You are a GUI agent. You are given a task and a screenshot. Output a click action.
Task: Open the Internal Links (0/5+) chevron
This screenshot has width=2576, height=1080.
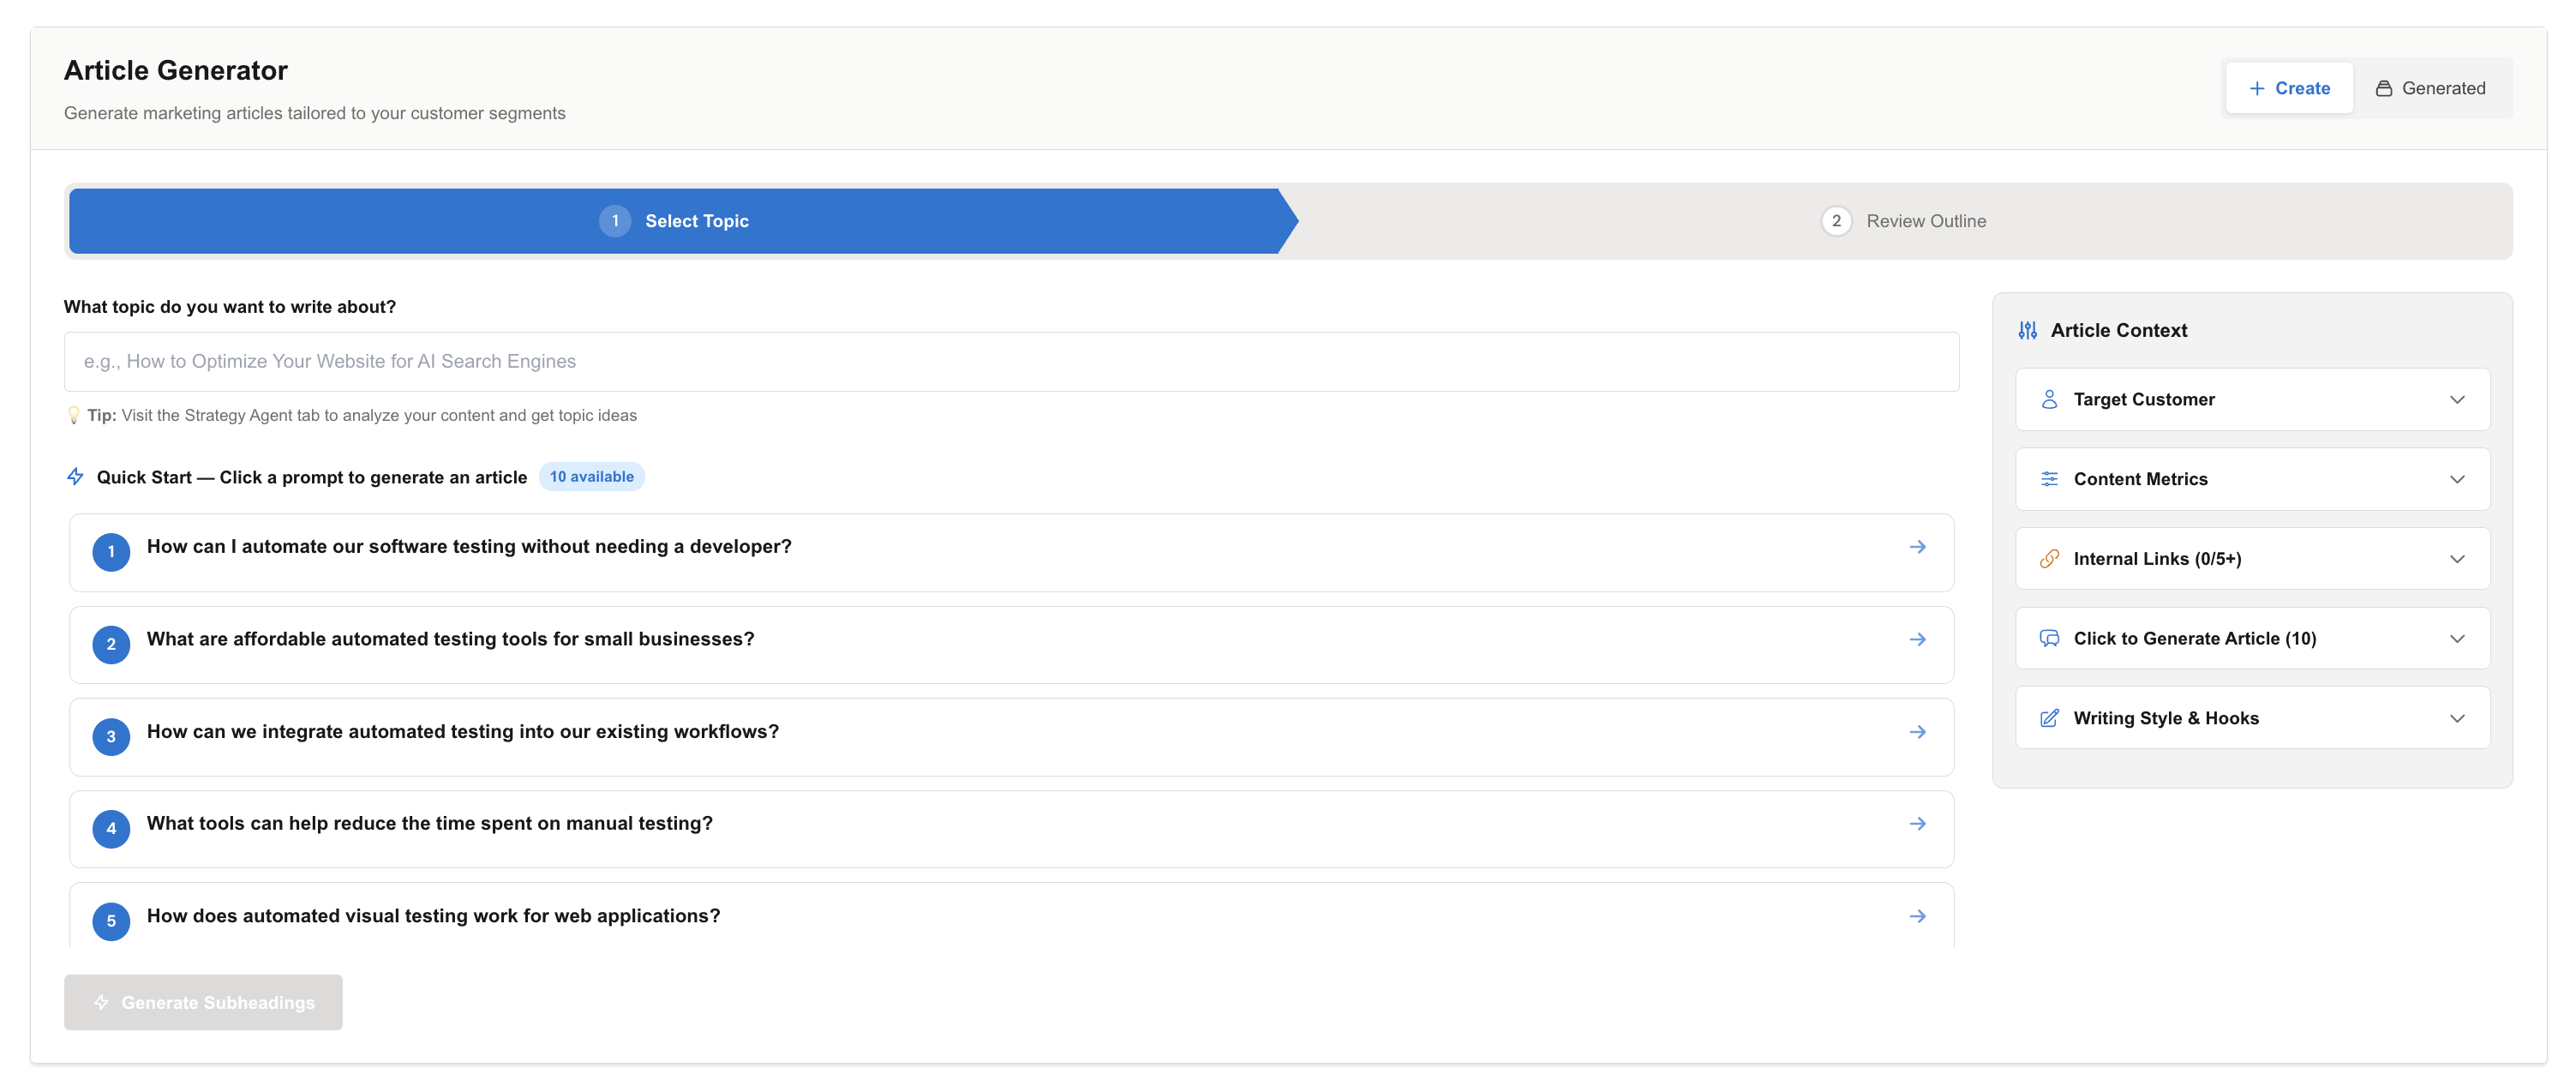pos(2457,559)
